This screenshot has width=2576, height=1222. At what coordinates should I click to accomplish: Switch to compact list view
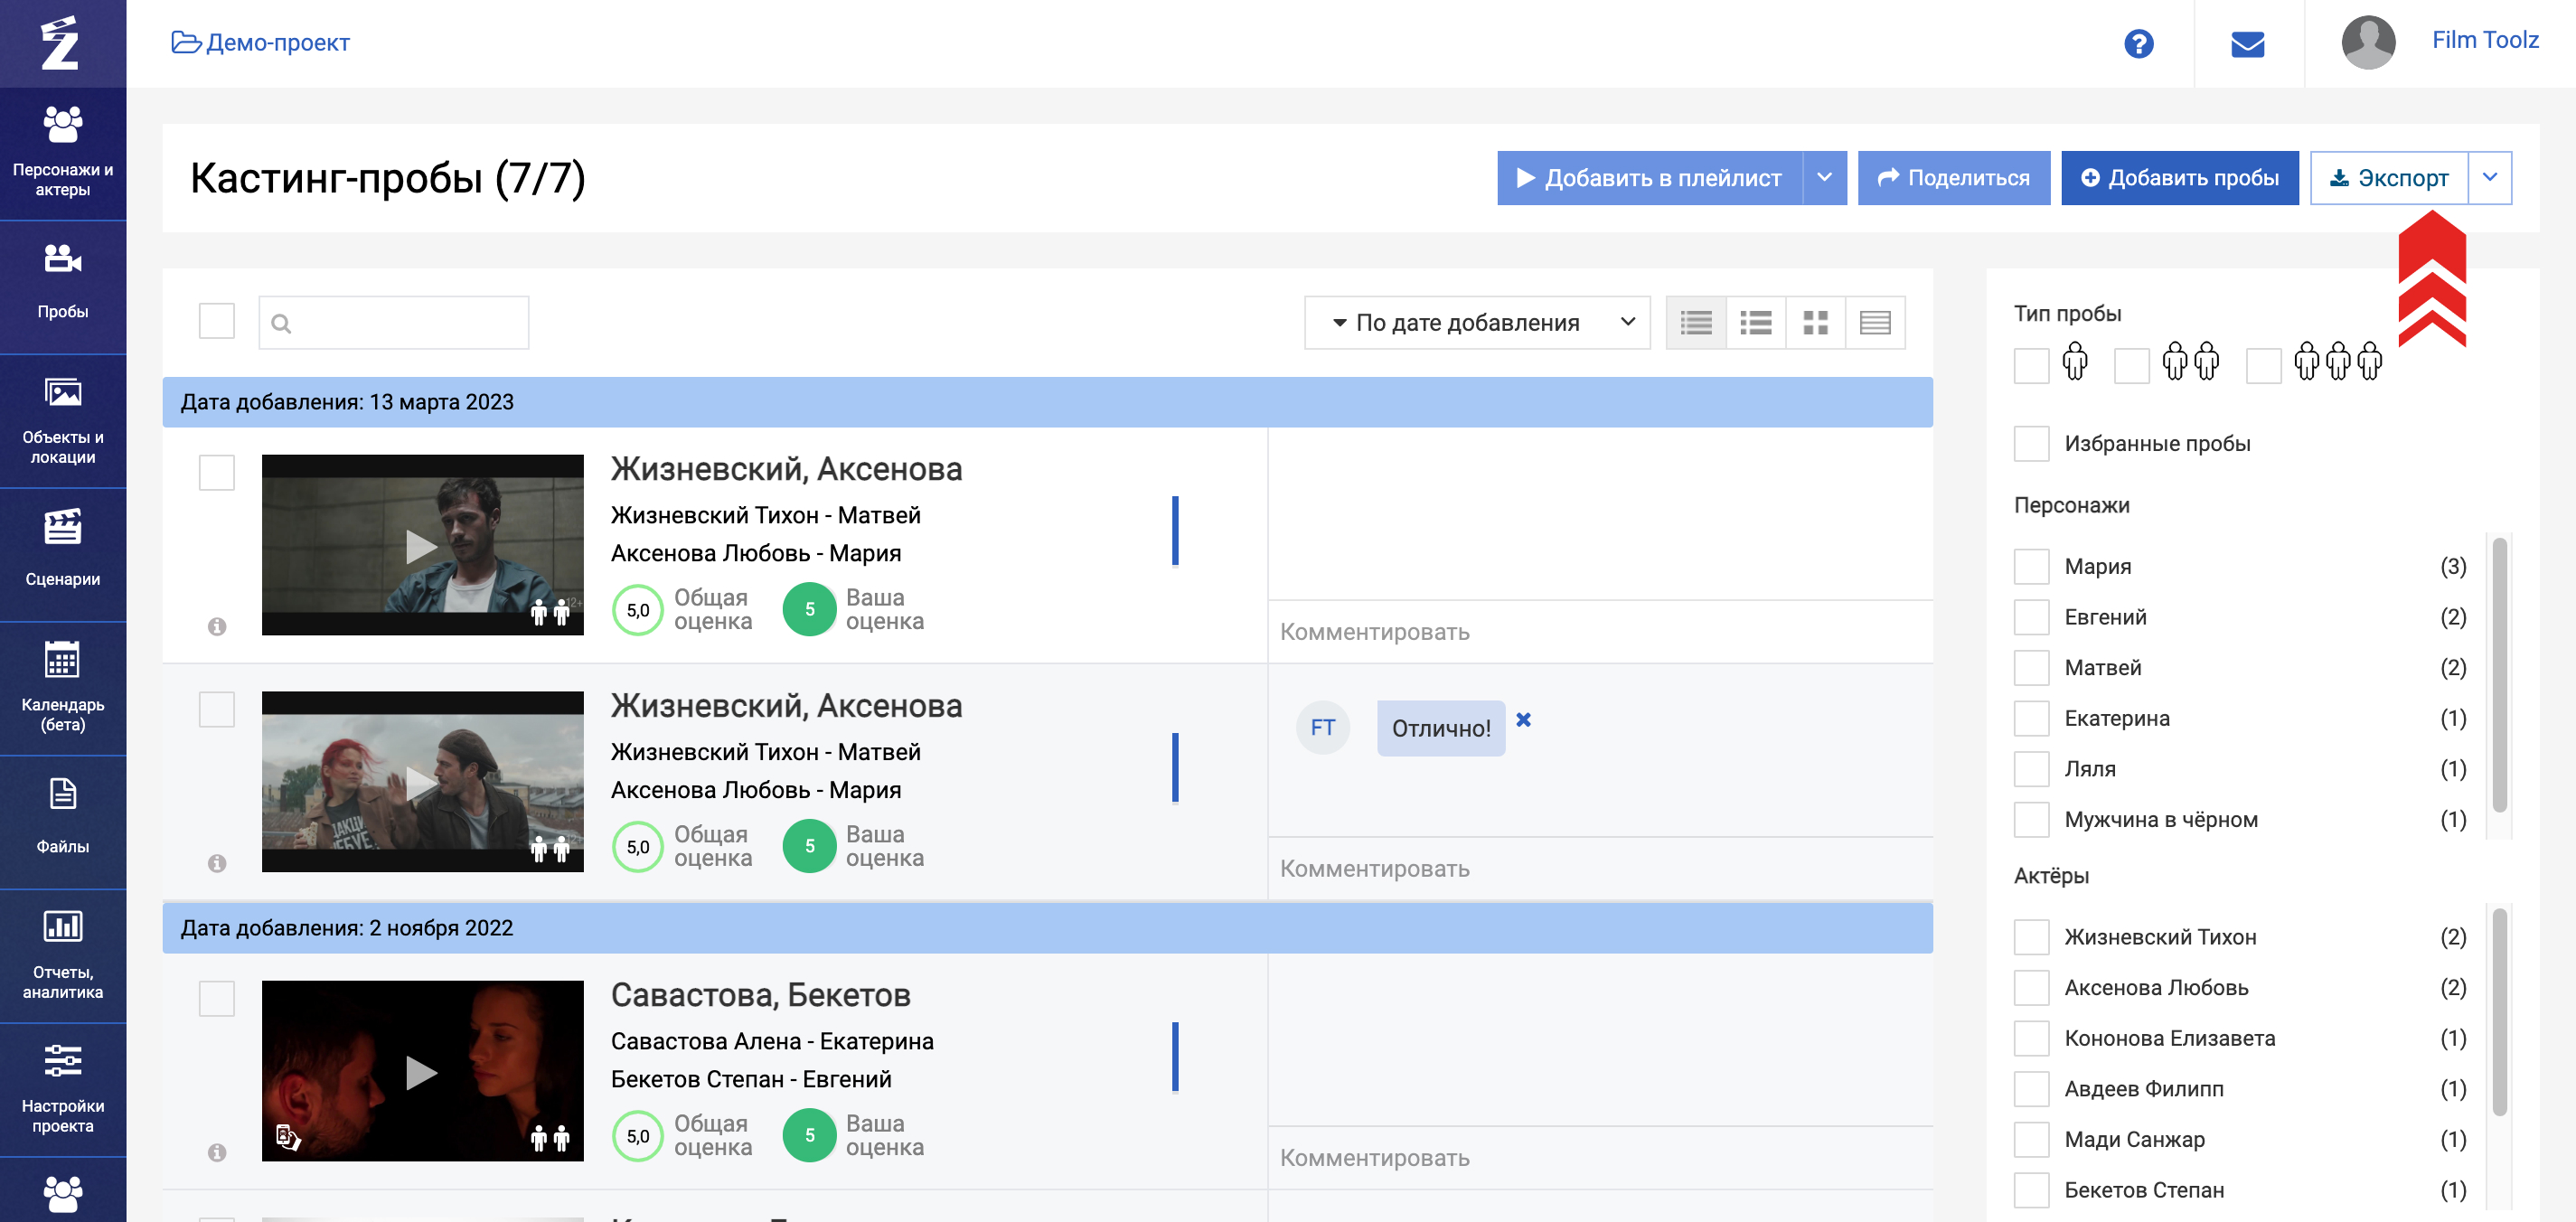[1696, 322]
